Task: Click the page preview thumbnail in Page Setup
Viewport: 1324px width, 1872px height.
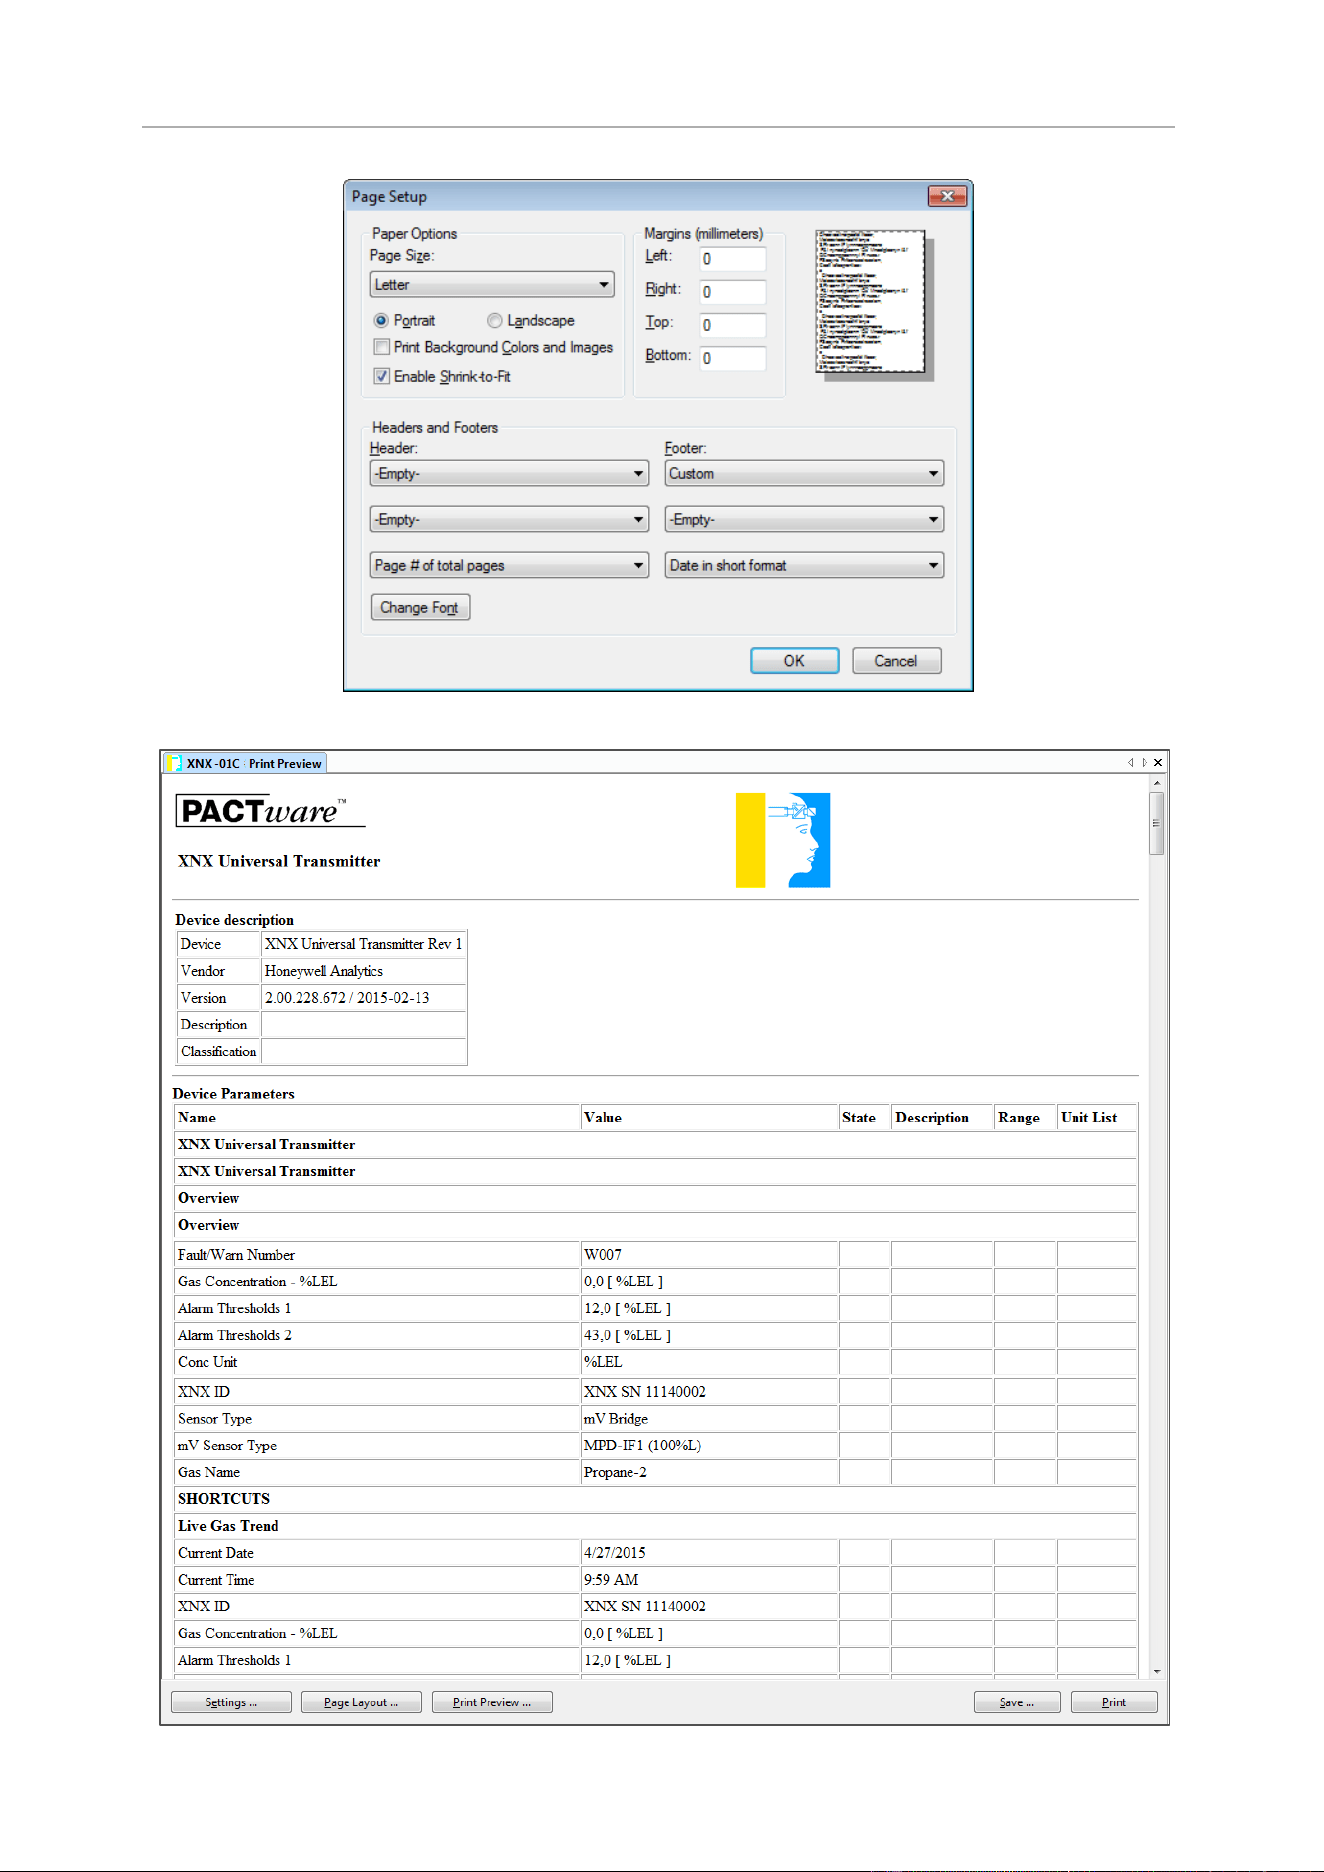Action: coord(871,302)
